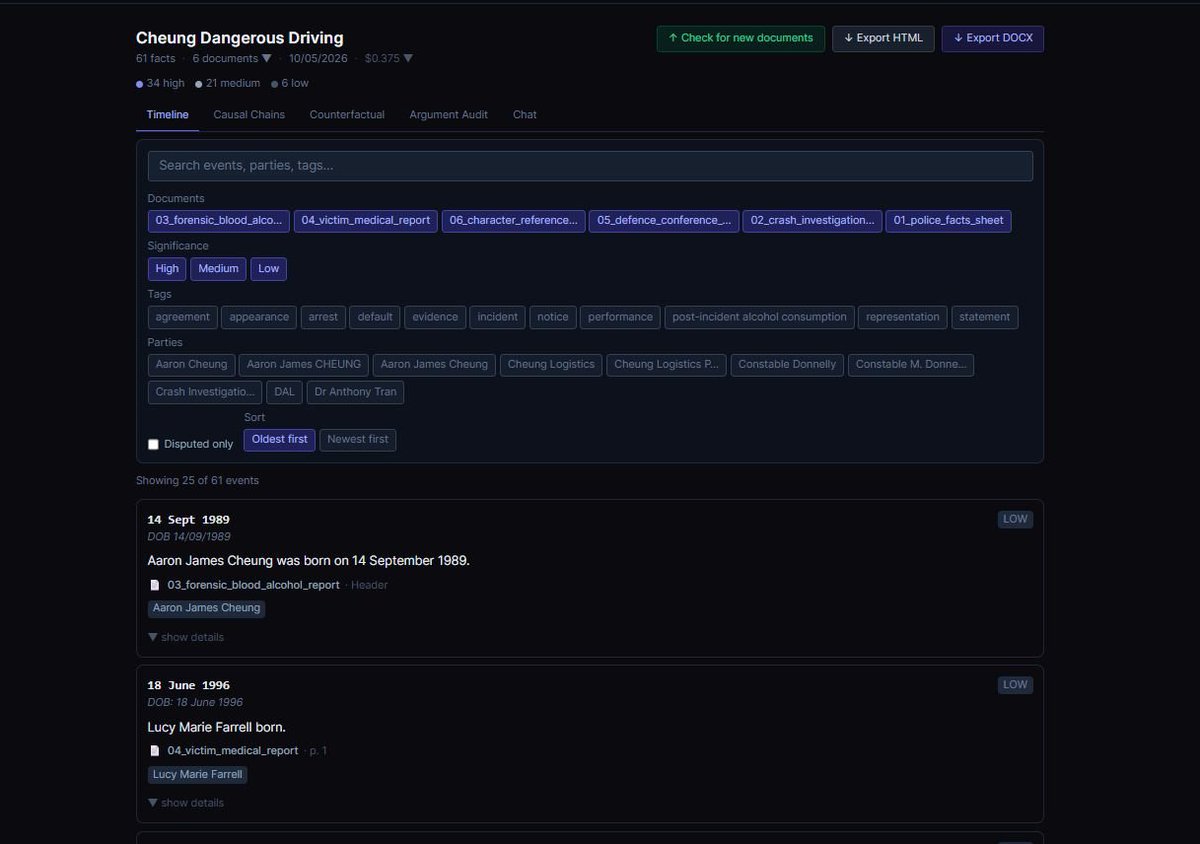Filter by the Dr Anthony Tran party
The height and width of the screenshot is (844, 1200).
356,392
